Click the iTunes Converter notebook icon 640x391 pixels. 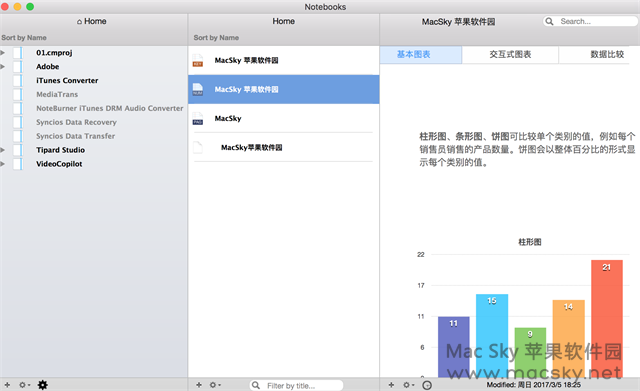tap(18, 80)
